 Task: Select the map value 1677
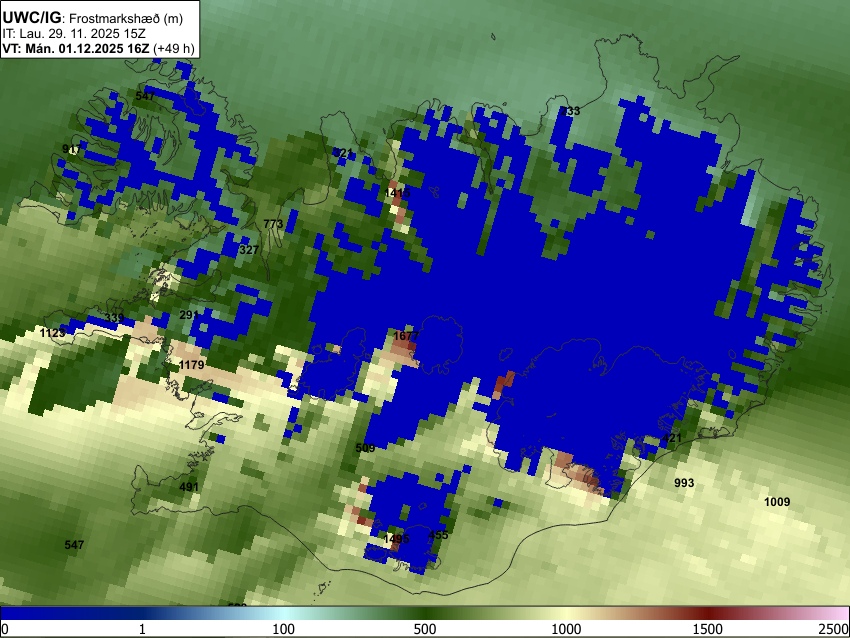[x=406, y=336]
